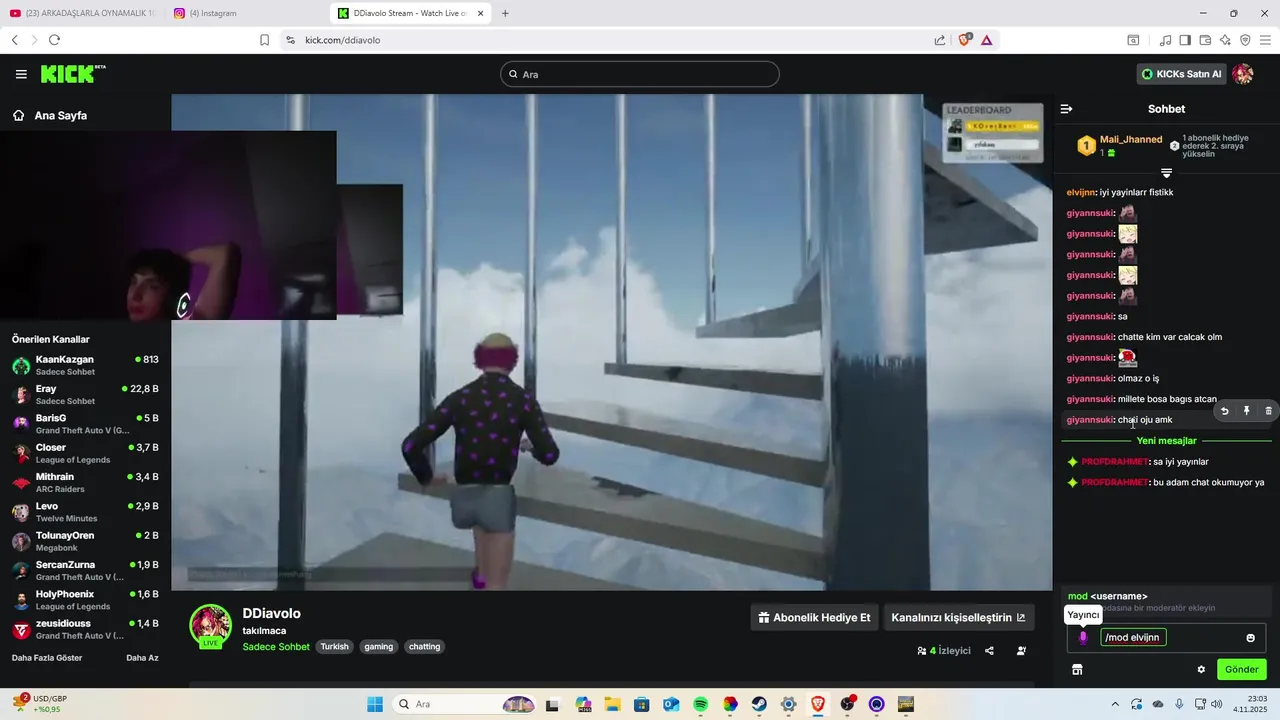Open Brave VPN shield icon
1280x720 pixels.
pyautogui.click(x=1245, y=40)
